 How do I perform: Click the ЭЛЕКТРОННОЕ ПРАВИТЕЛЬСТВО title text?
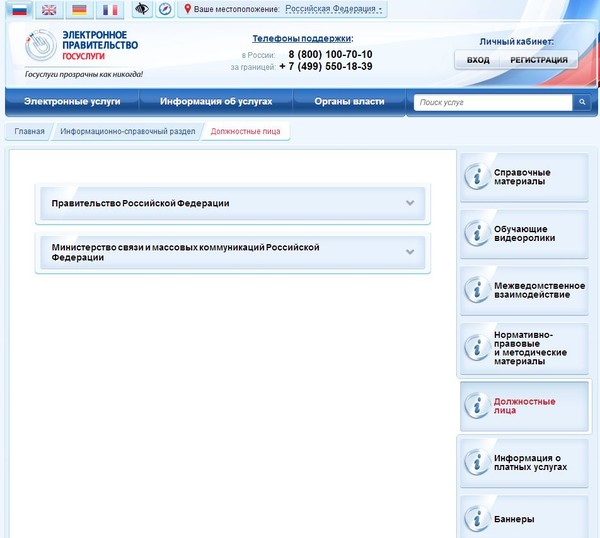tap(100, 40)
